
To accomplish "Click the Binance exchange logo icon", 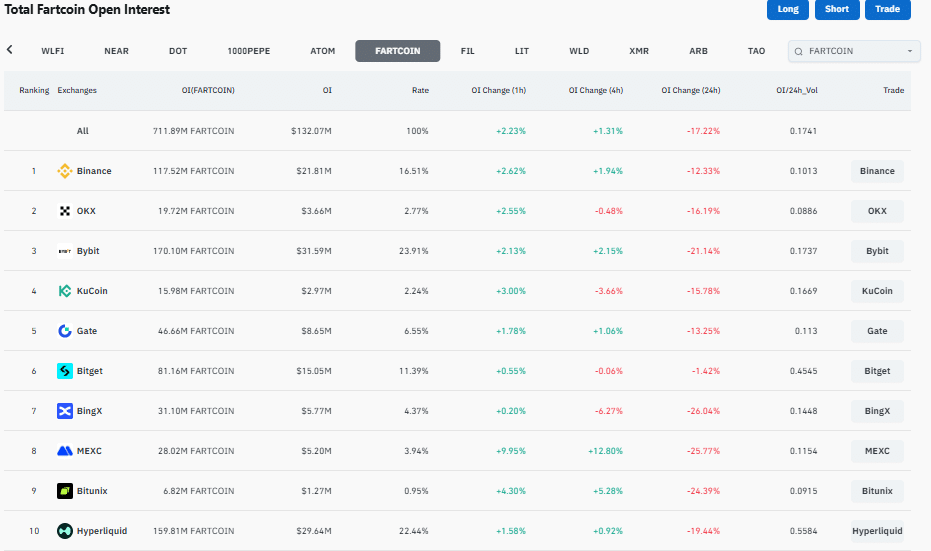I will point(65,171).
